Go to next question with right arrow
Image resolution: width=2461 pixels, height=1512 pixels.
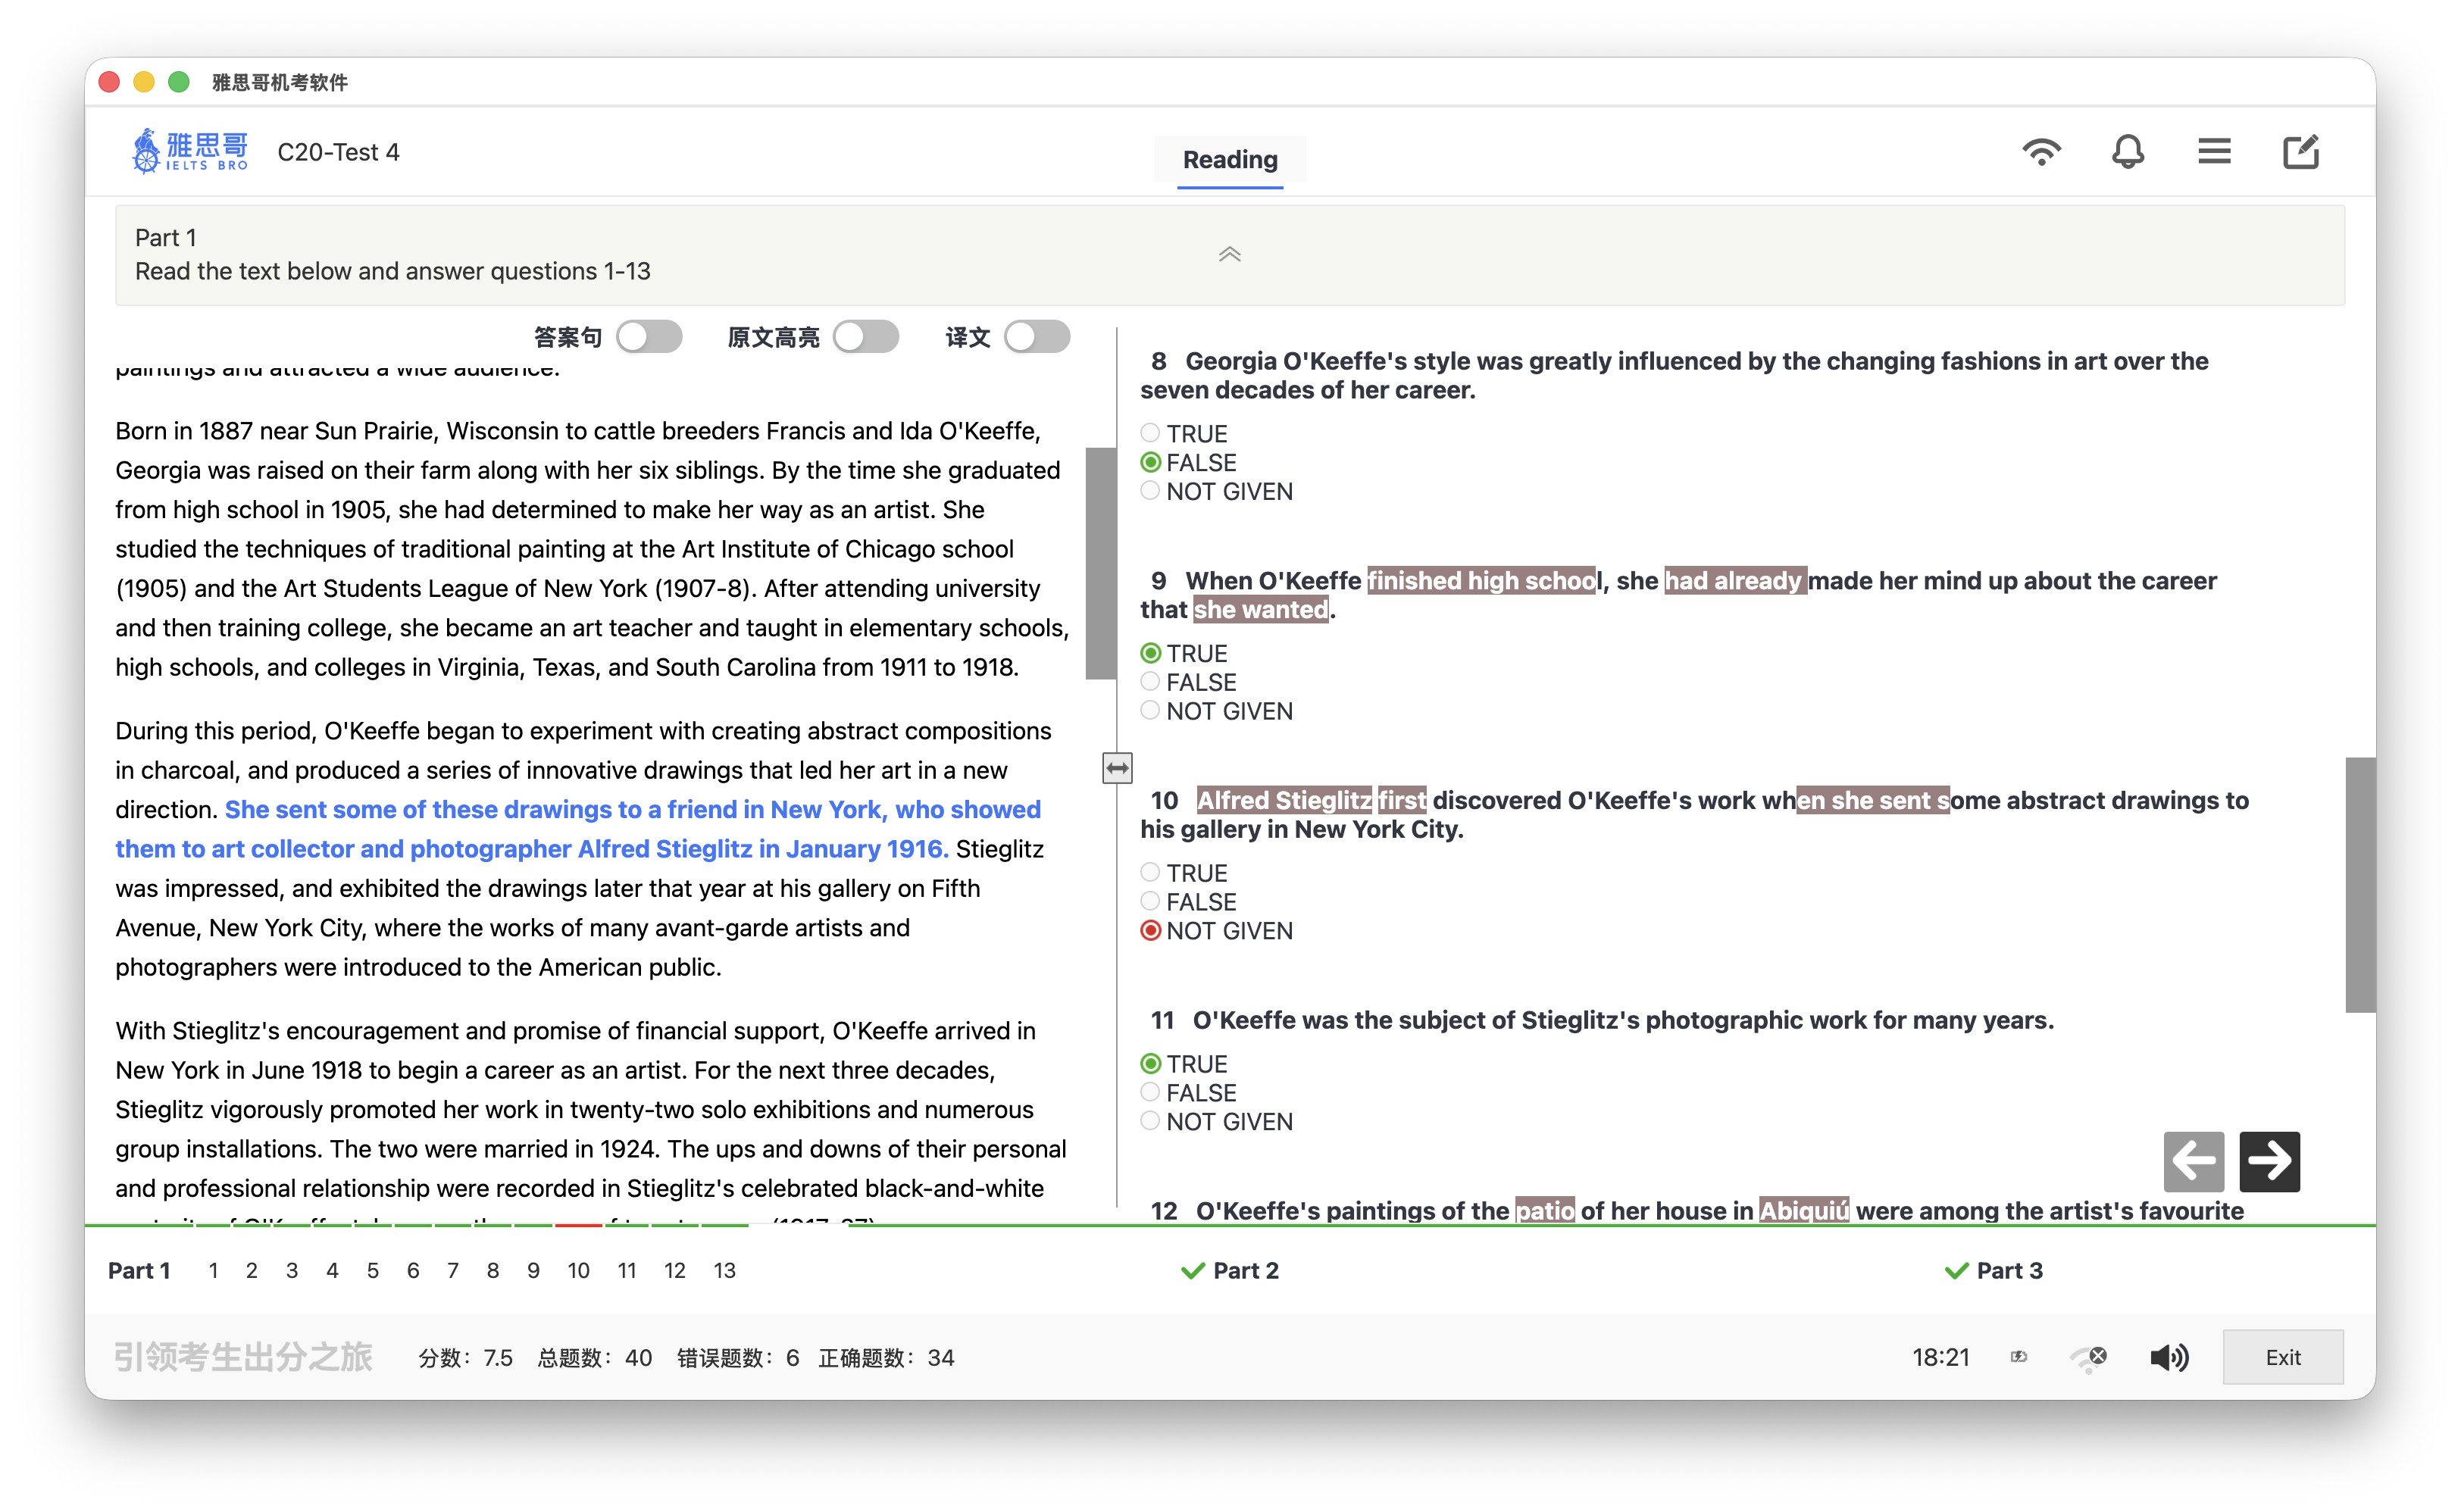(x=2269, y=1161)
